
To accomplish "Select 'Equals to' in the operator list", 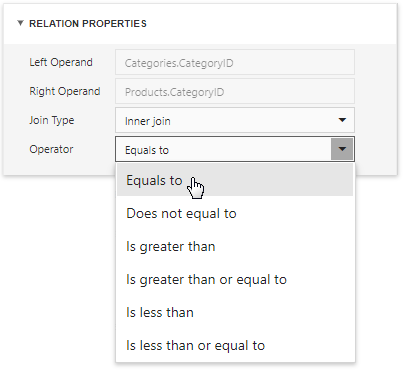I will tap(235, 180).
